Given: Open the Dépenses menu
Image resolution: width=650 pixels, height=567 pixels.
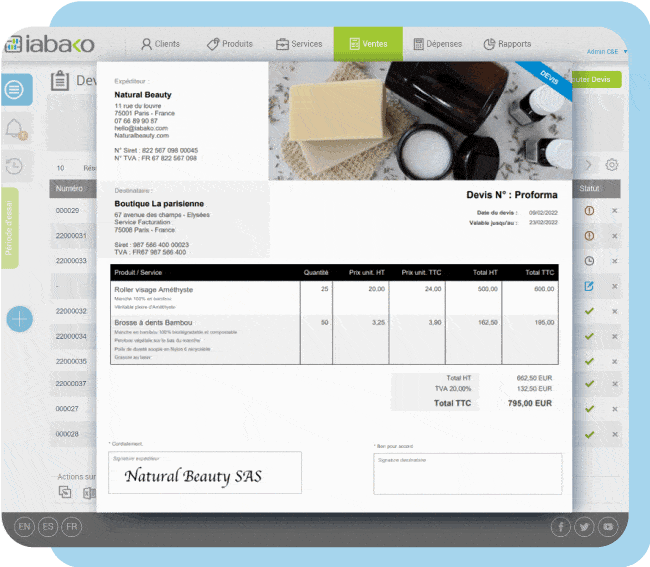Looking at the screenshot, I should click(x=438, y=44).
